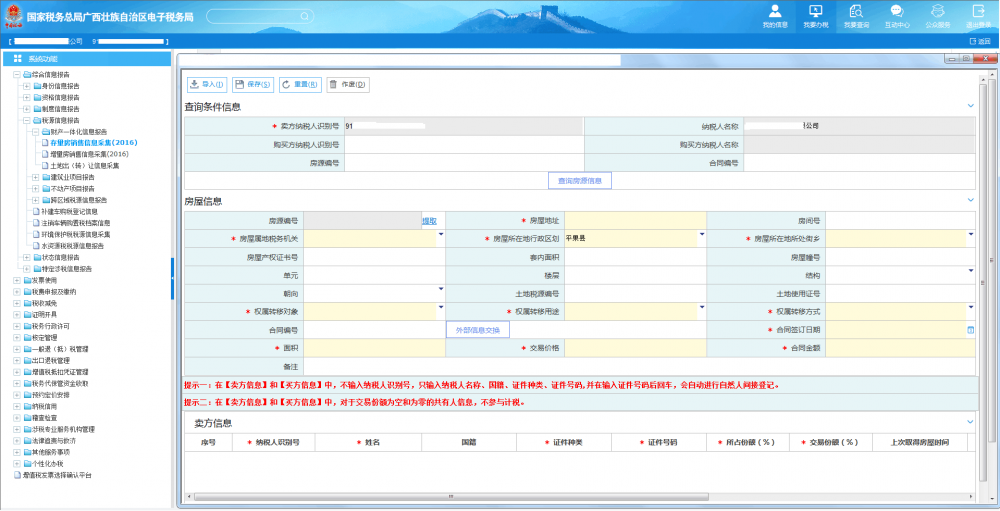Open the 结构 dropdown arrow

click(x=969, y=273)
